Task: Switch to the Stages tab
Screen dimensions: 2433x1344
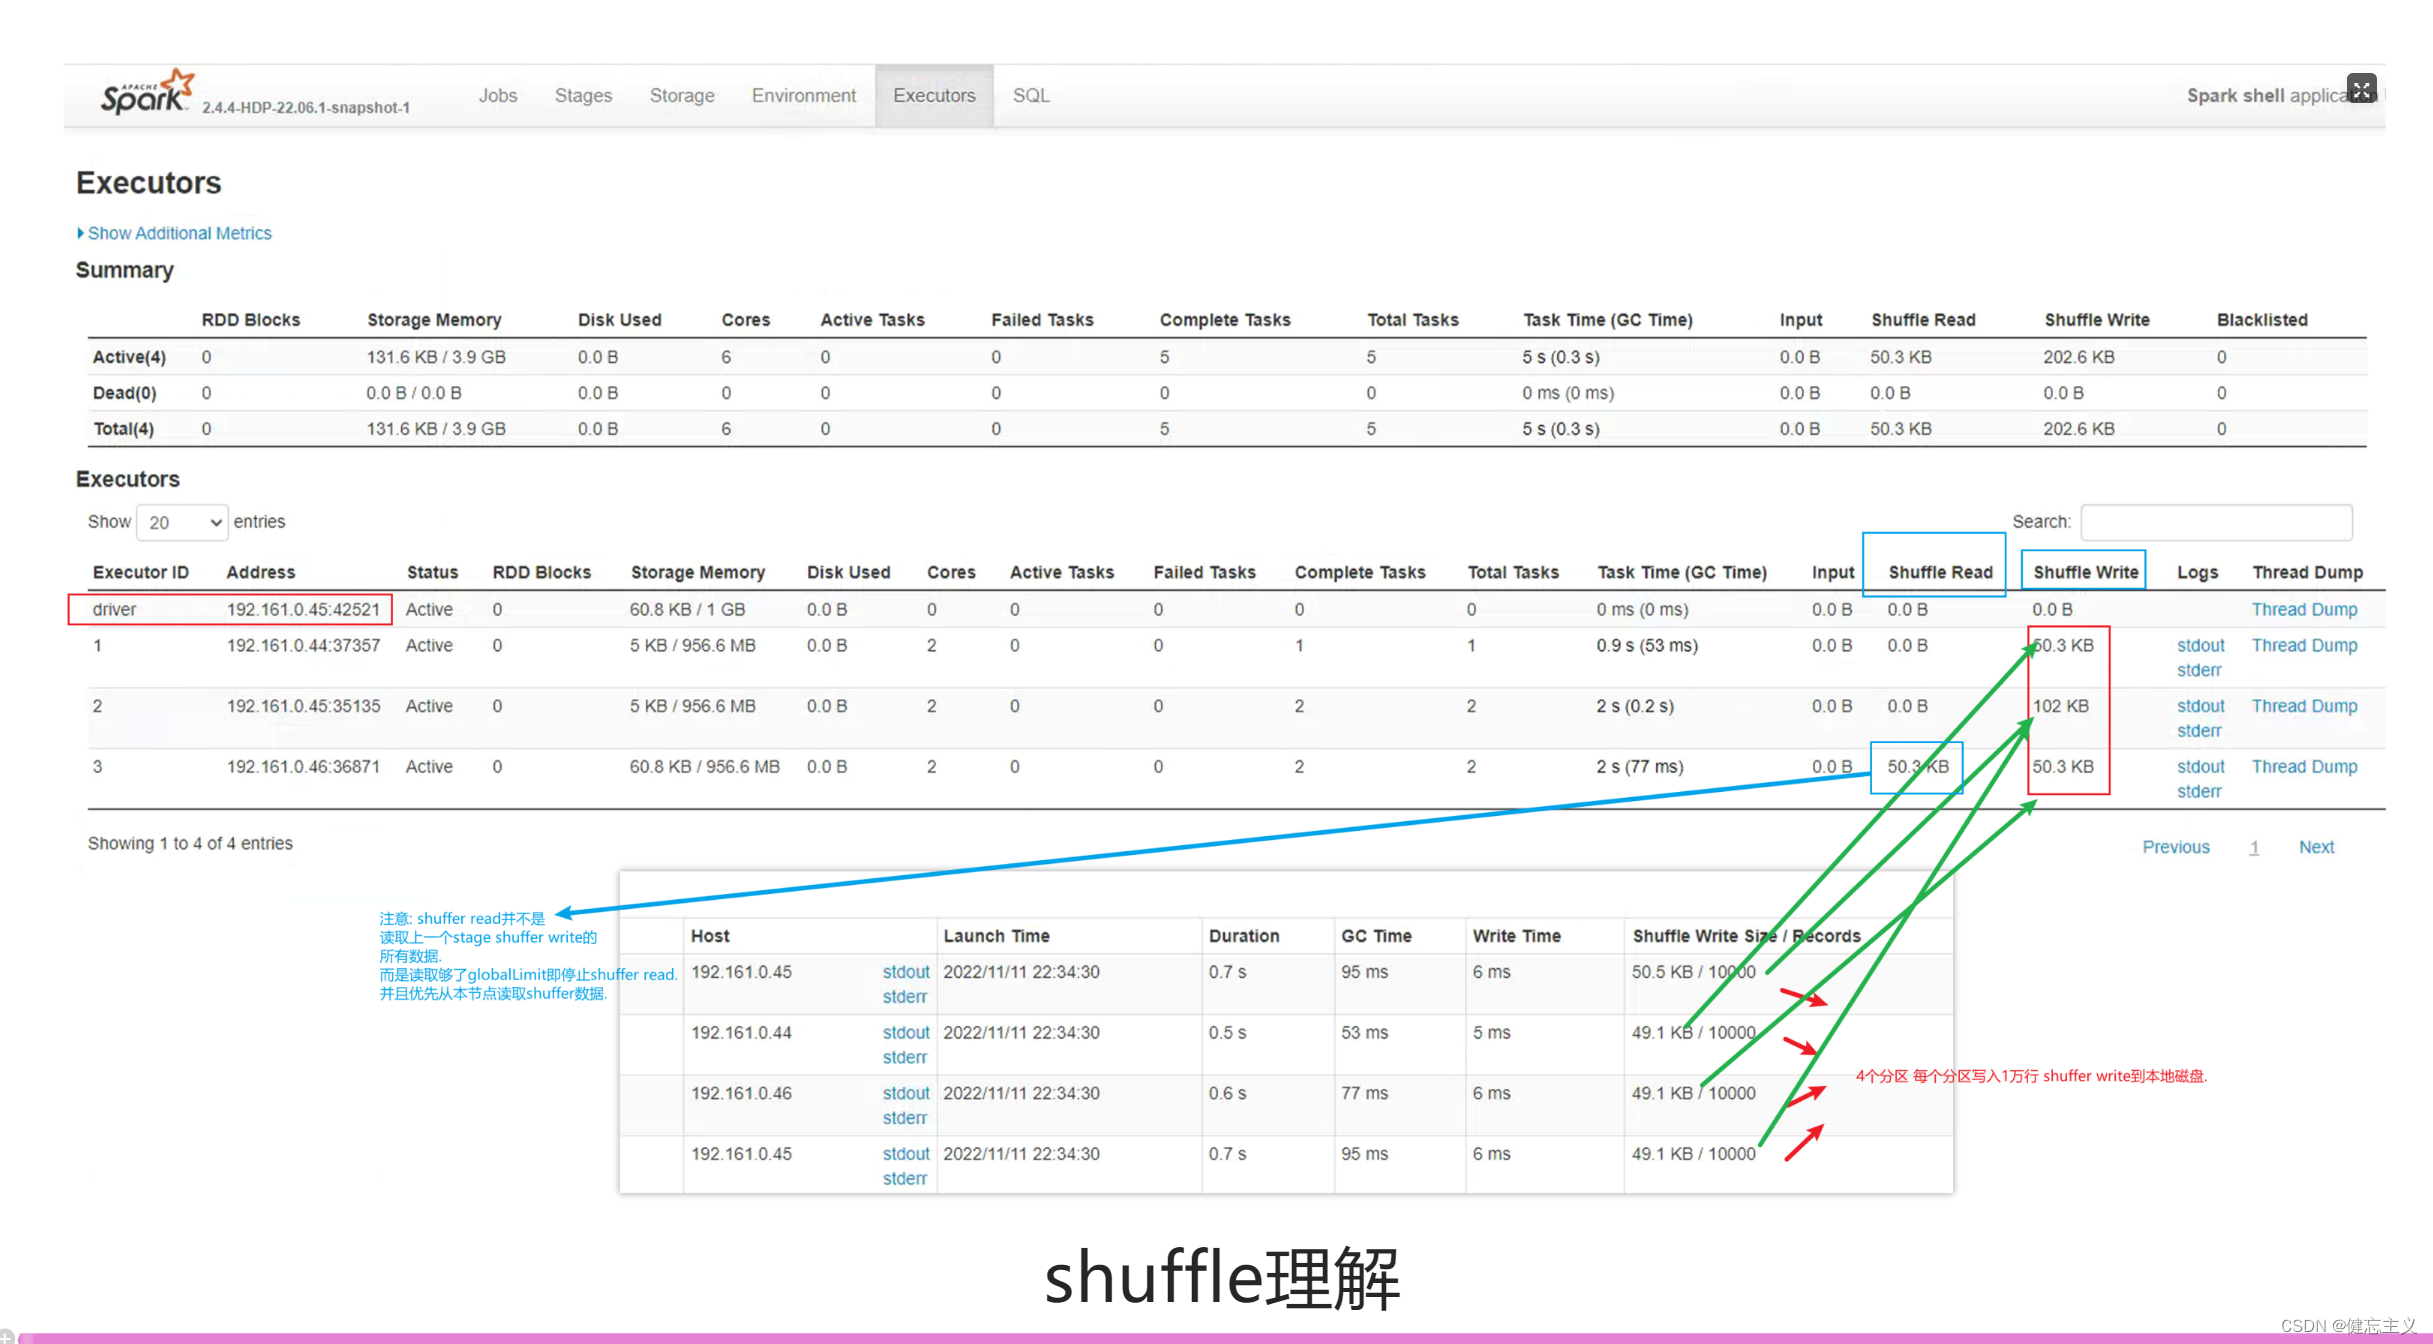Action: pyautogui.click(x=583, y=95)
